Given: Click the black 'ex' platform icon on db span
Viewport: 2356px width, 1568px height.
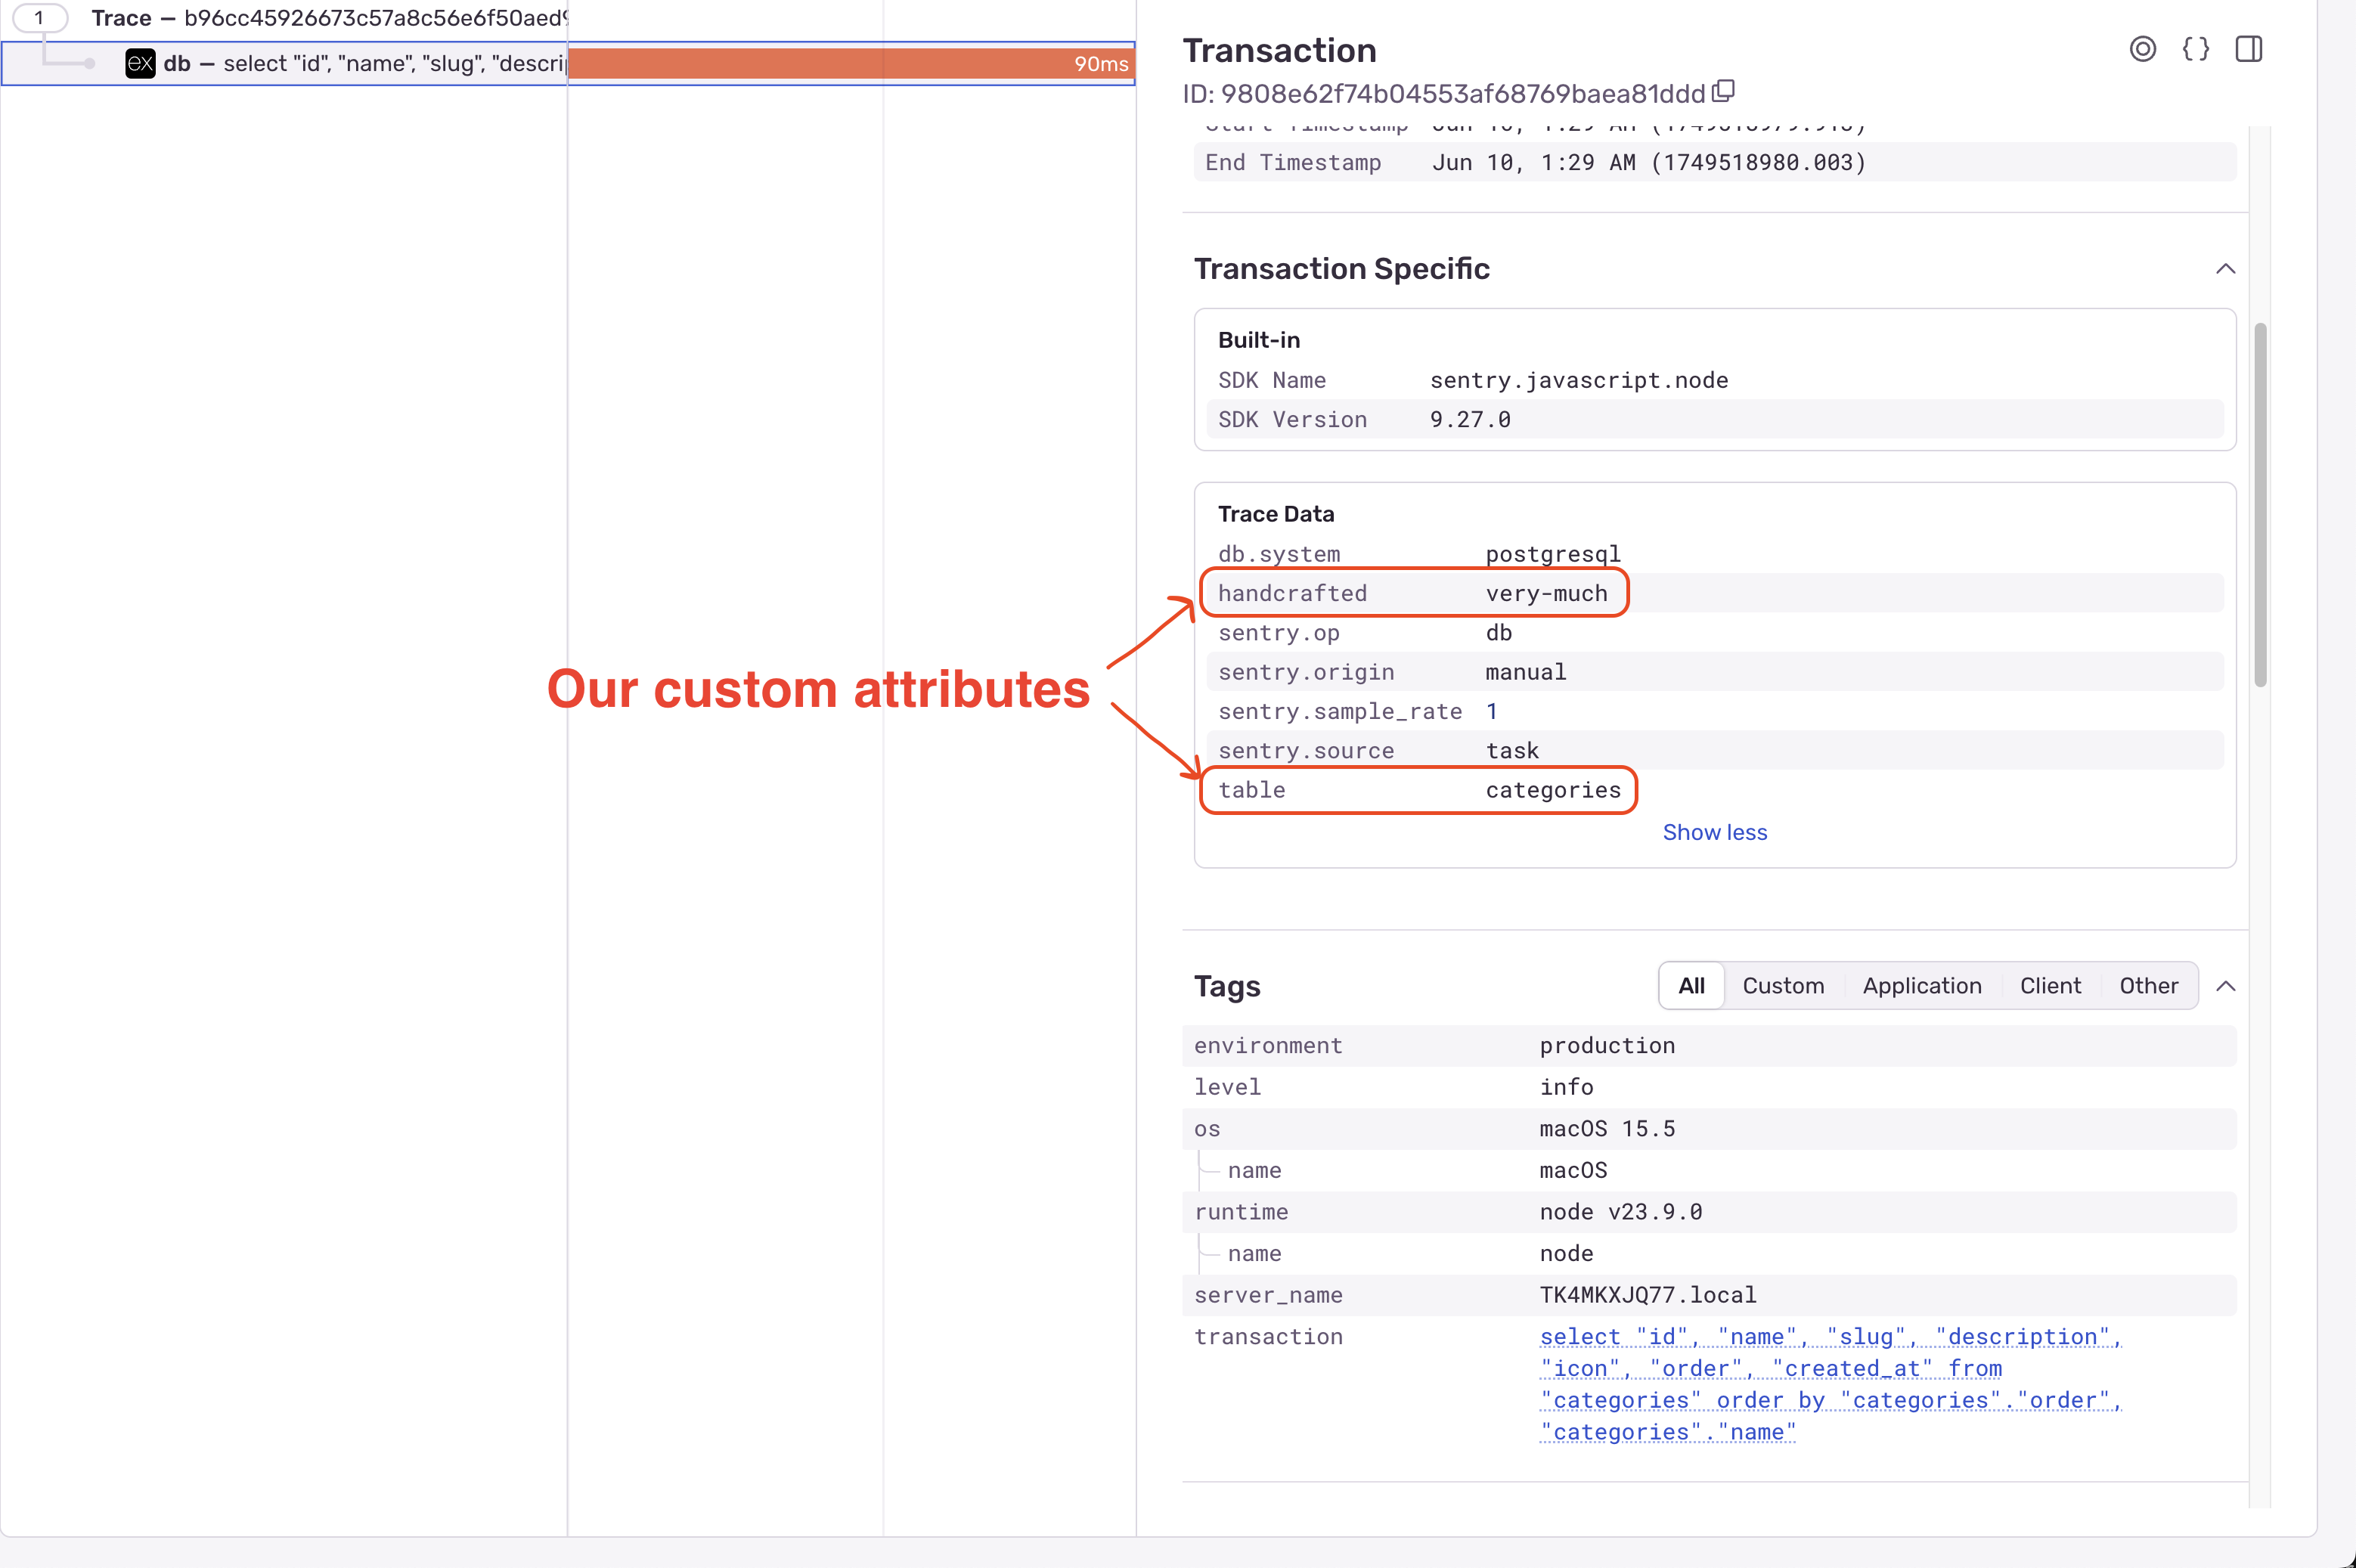Looking at the screenshot, I should point(140,64).
